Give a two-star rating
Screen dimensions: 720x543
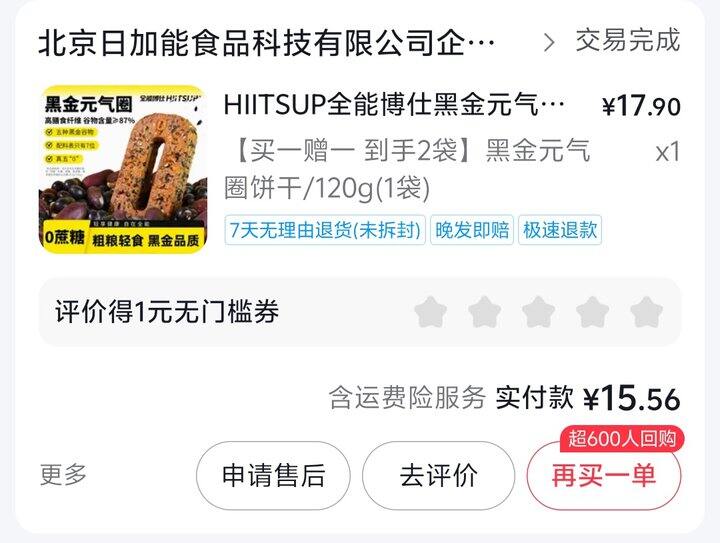coord(484,312)
